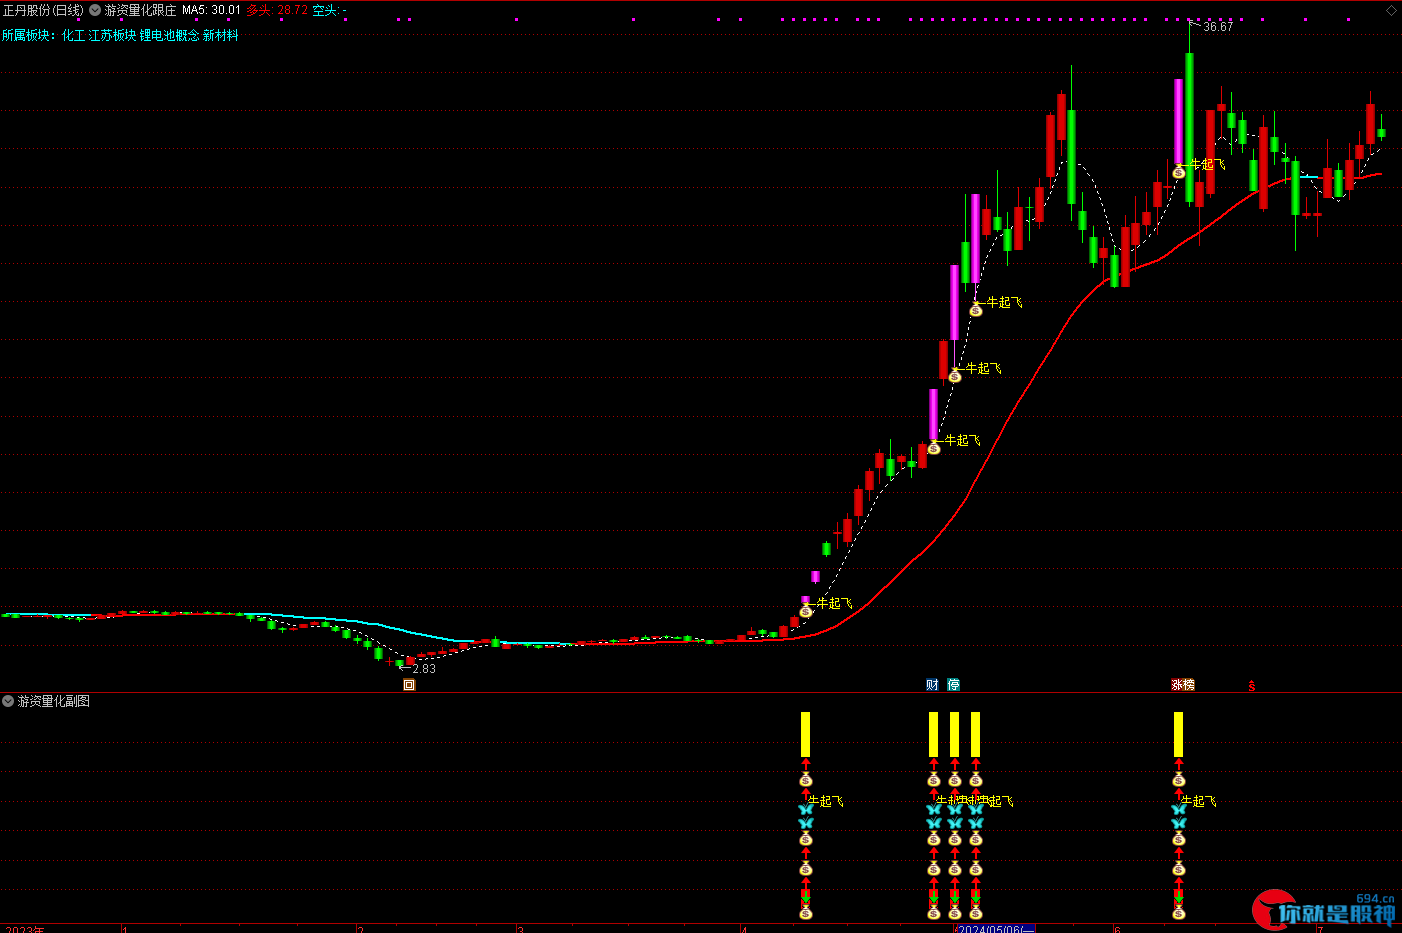Click the top money-bag icon in first signal column
Screen dimensions: 1402x933
pos(806,780)
